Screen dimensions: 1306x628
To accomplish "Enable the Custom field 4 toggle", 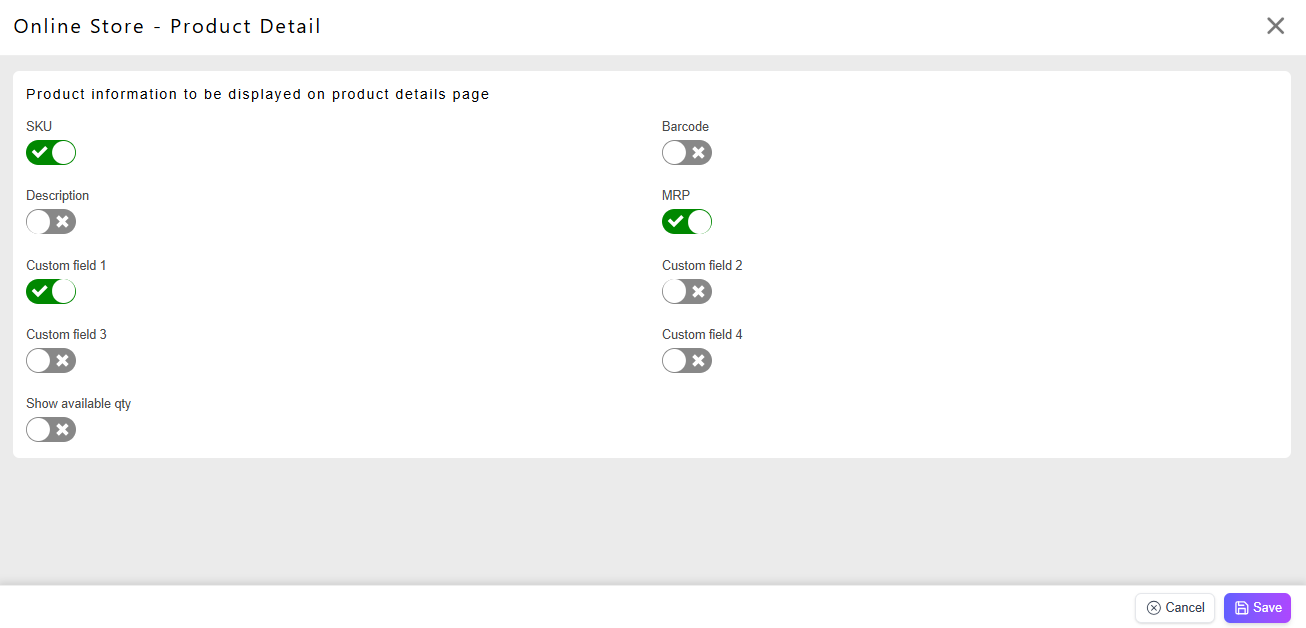I will coord(687,361).
